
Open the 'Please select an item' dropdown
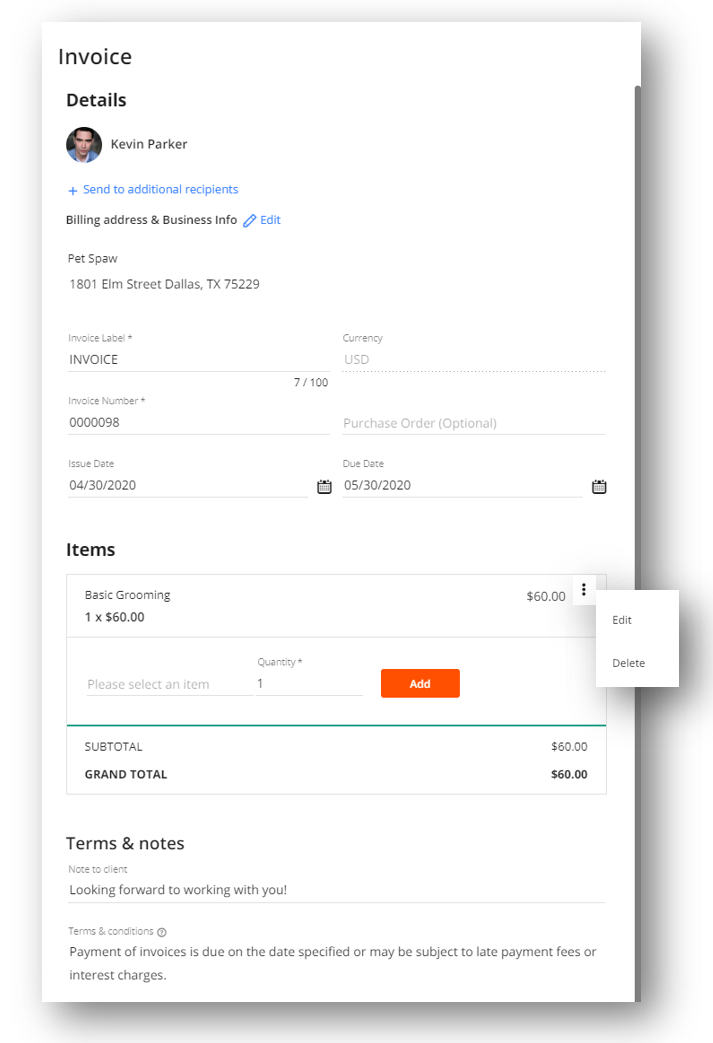169,684
